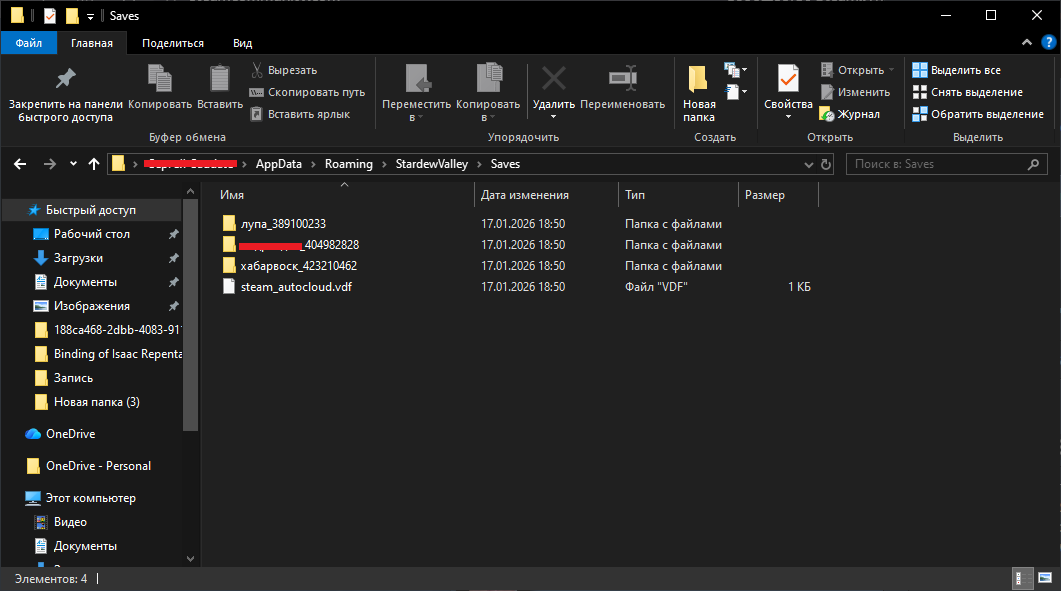Sort by Дата изменения column
Screen dimensions: 1061x591
546,194
